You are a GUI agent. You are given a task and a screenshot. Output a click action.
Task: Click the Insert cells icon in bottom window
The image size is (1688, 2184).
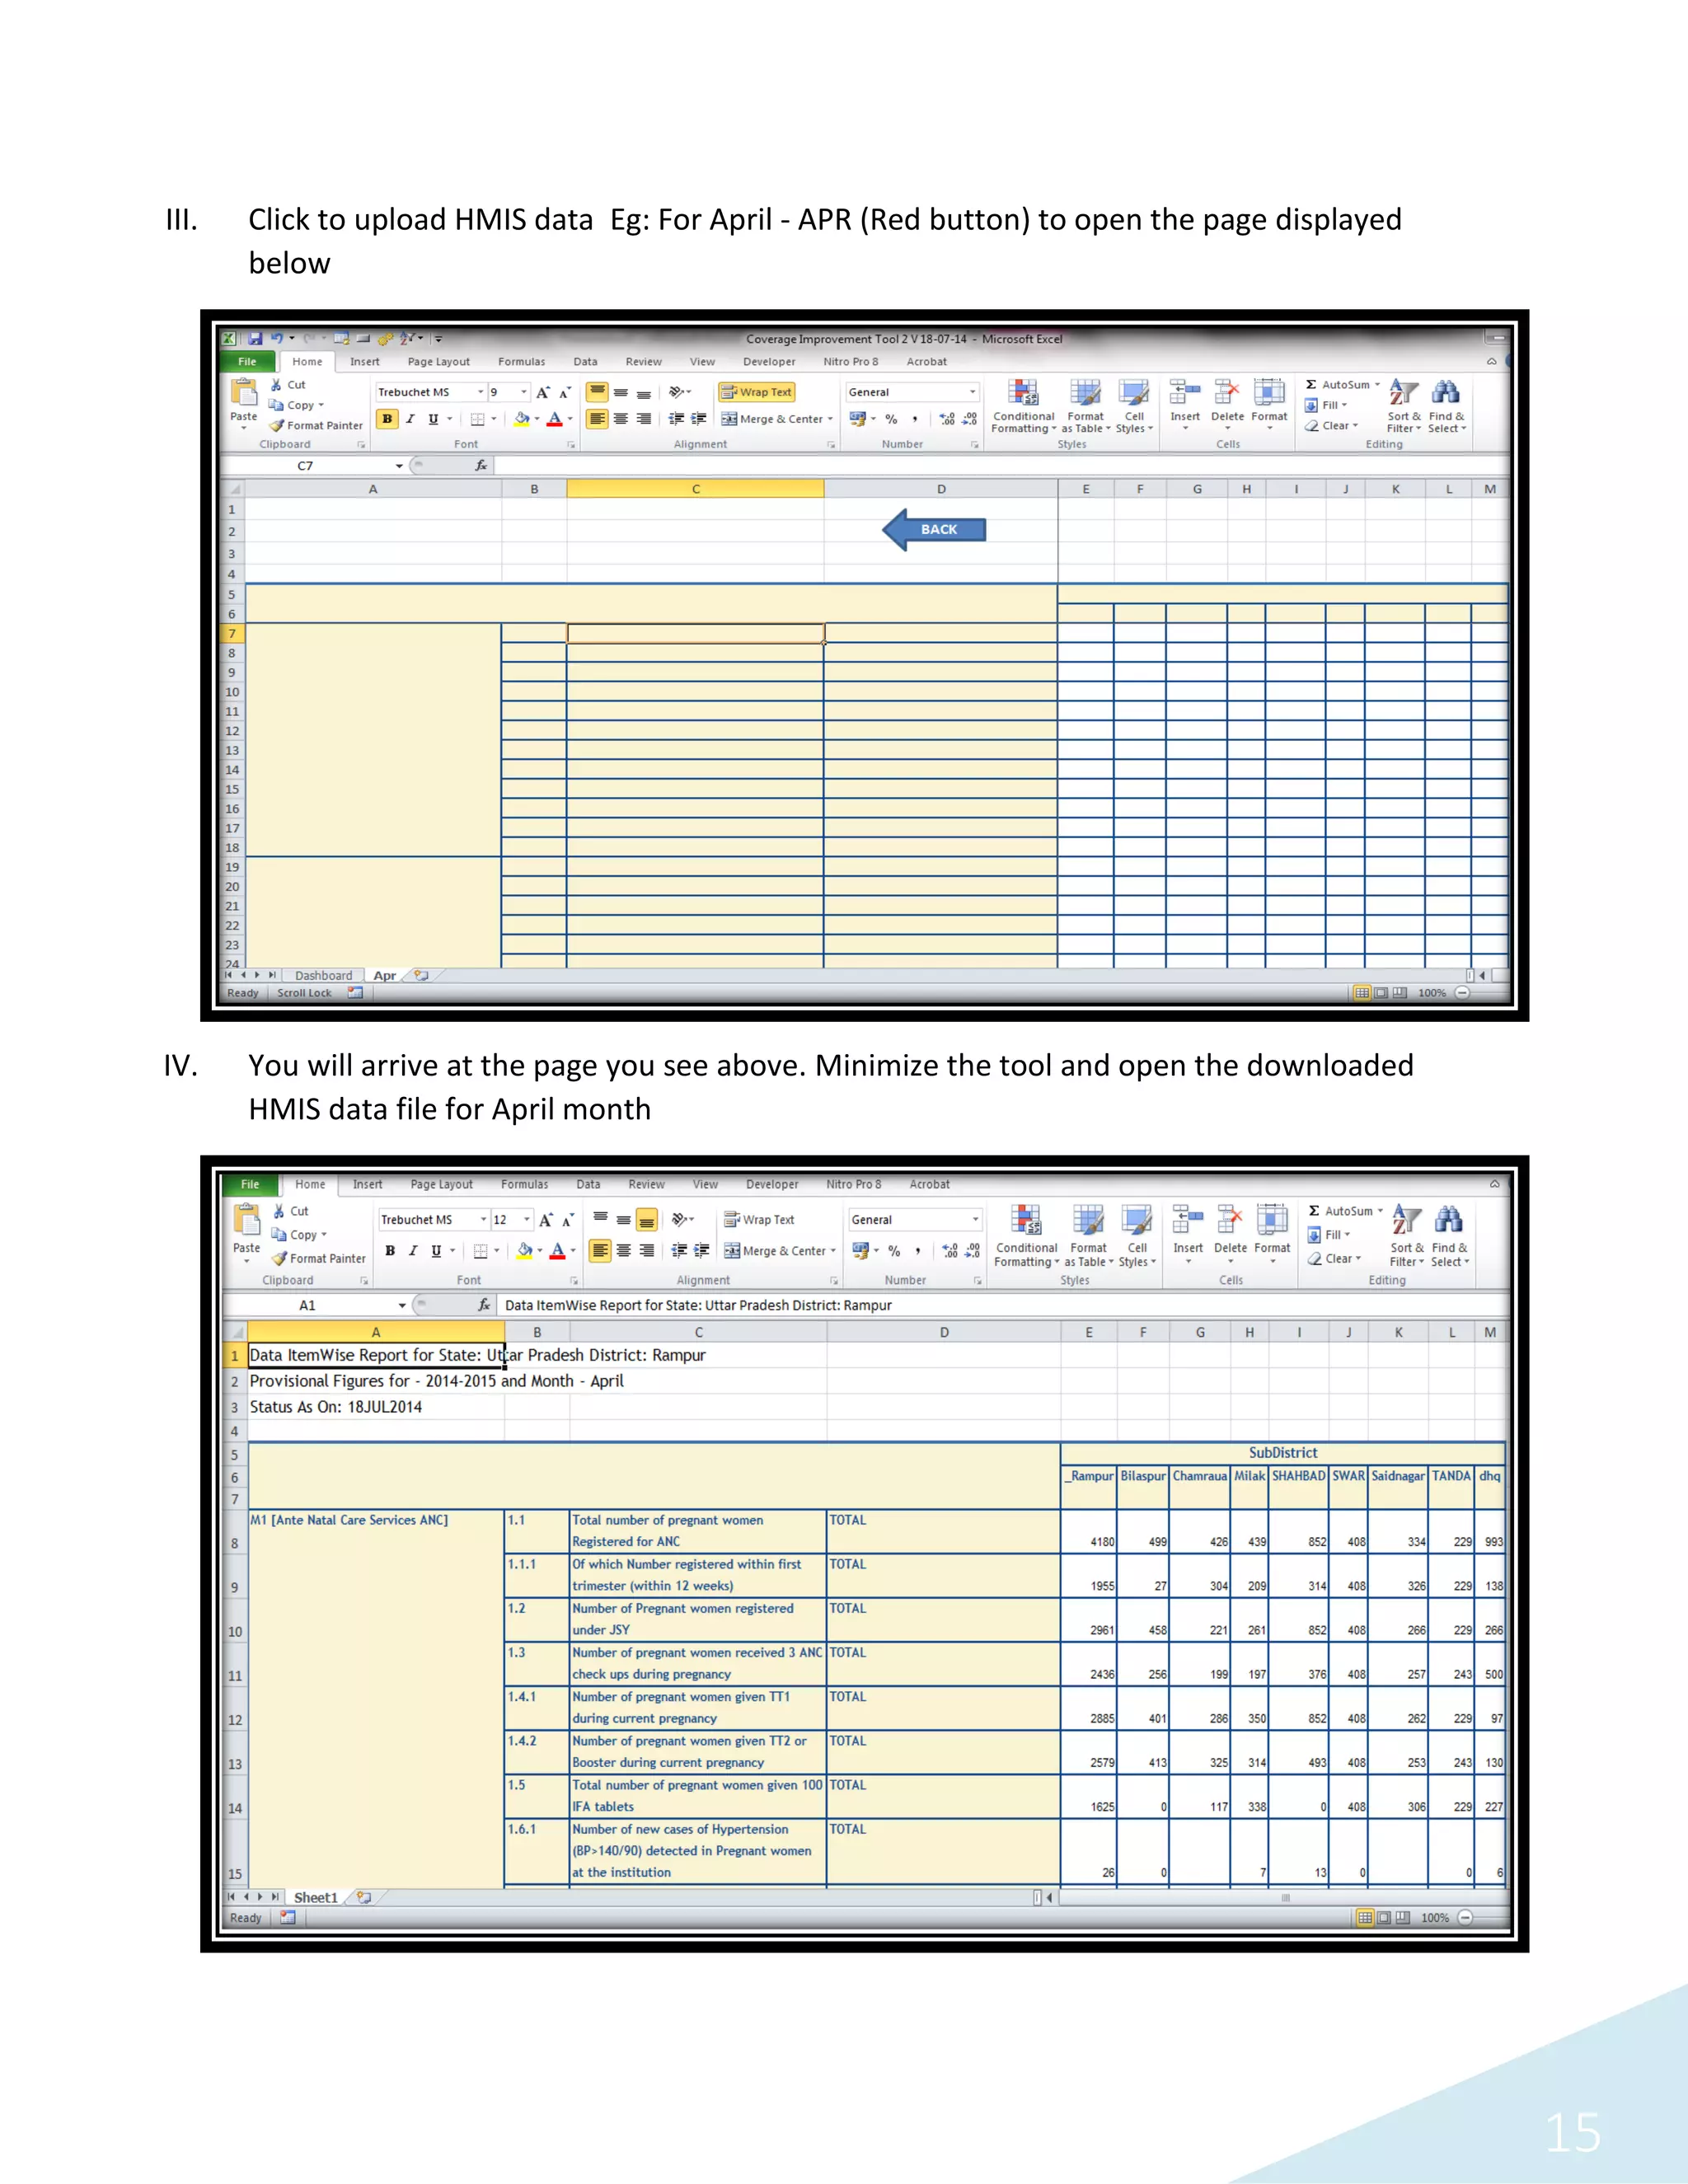tap(1187, 1221)
